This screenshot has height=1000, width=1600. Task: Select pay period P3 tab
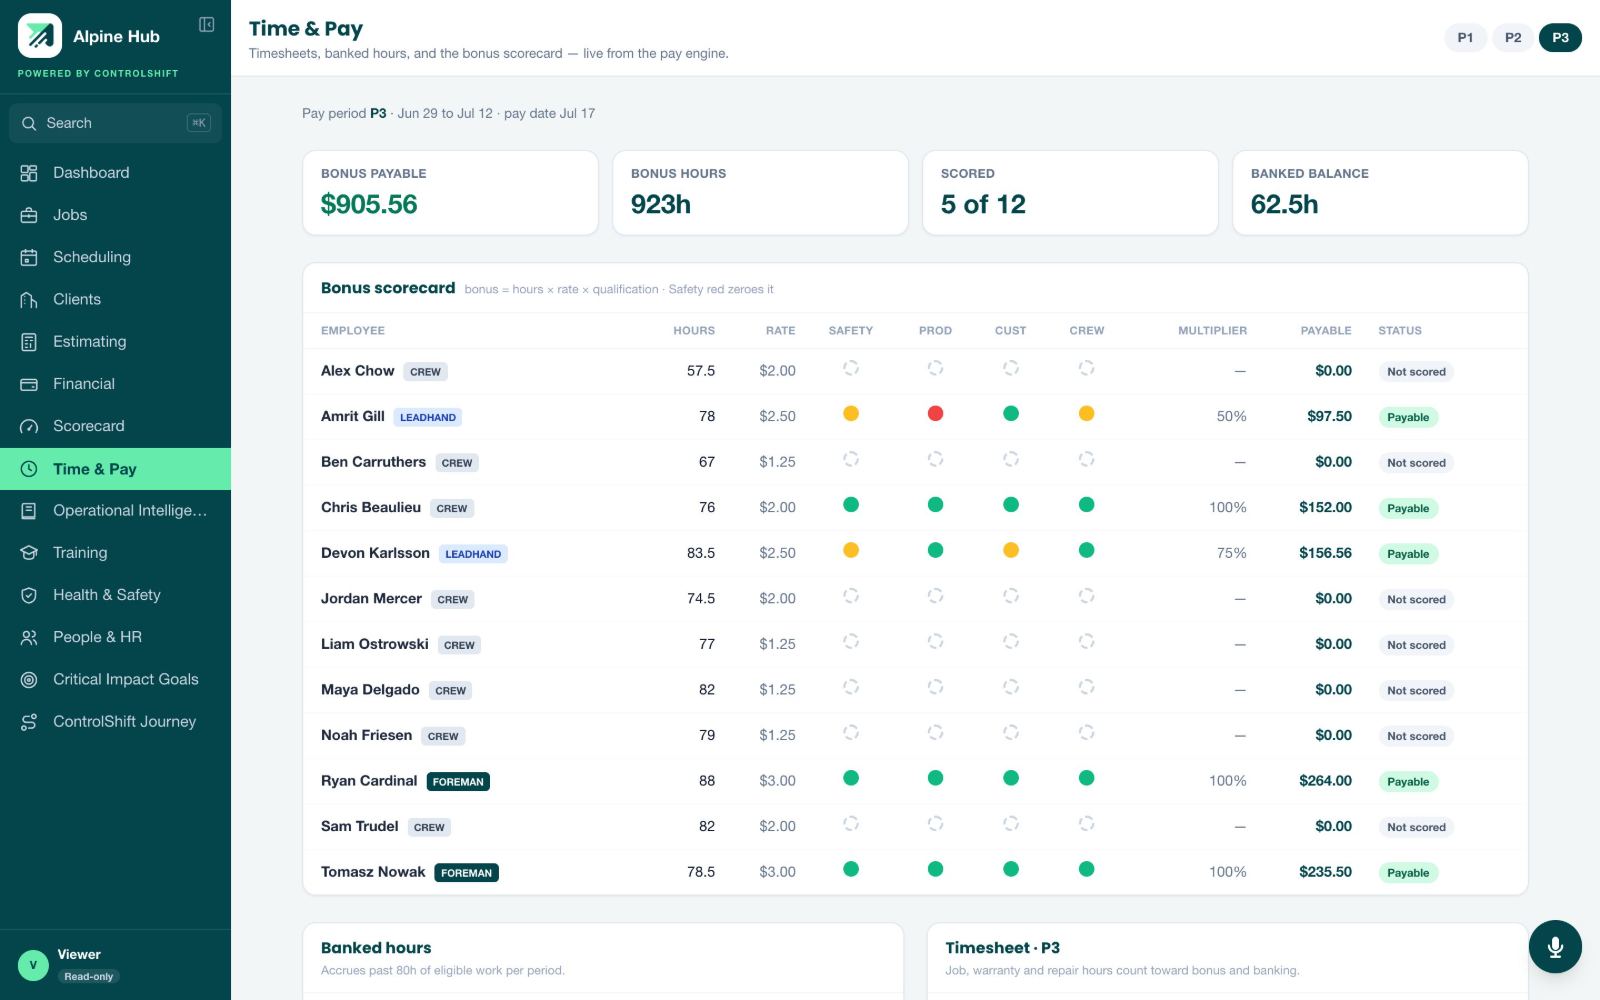coord(1560,38)
